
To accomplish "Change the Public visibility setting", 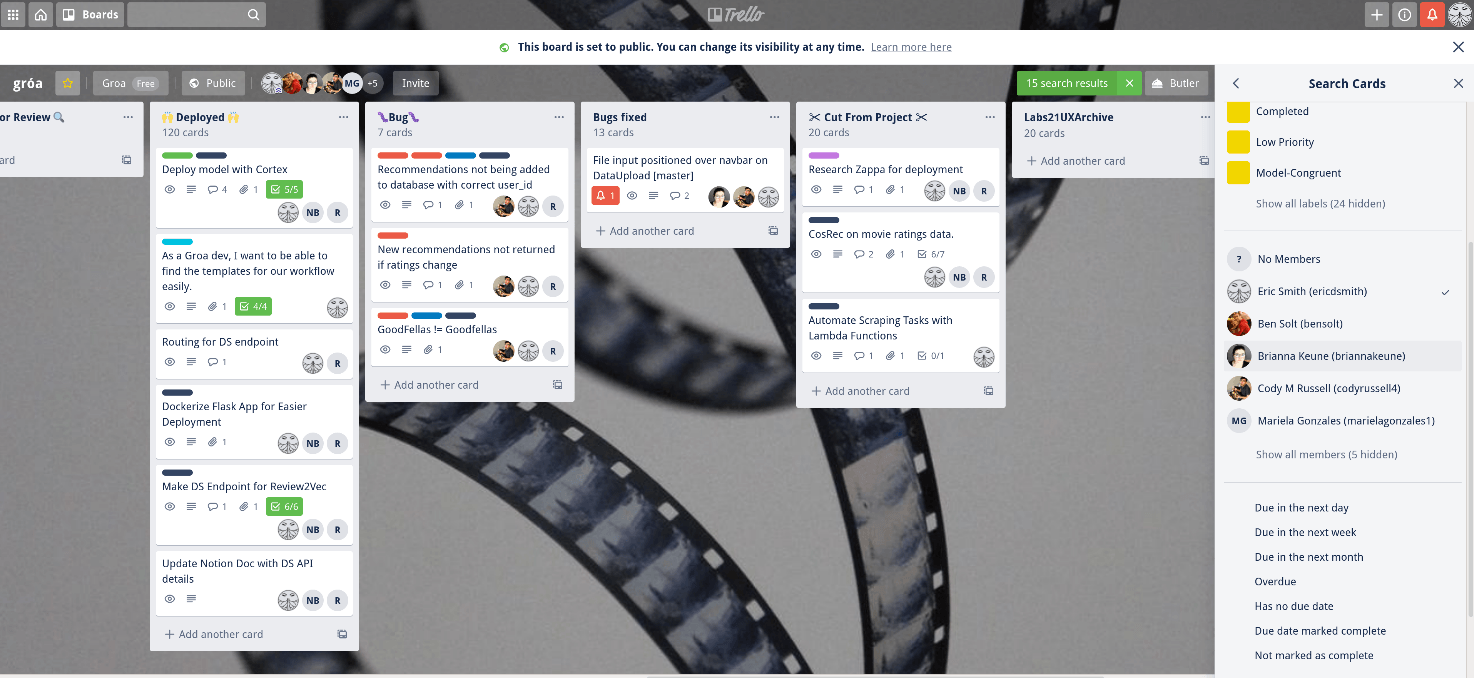I will click(x=212, y=83).
